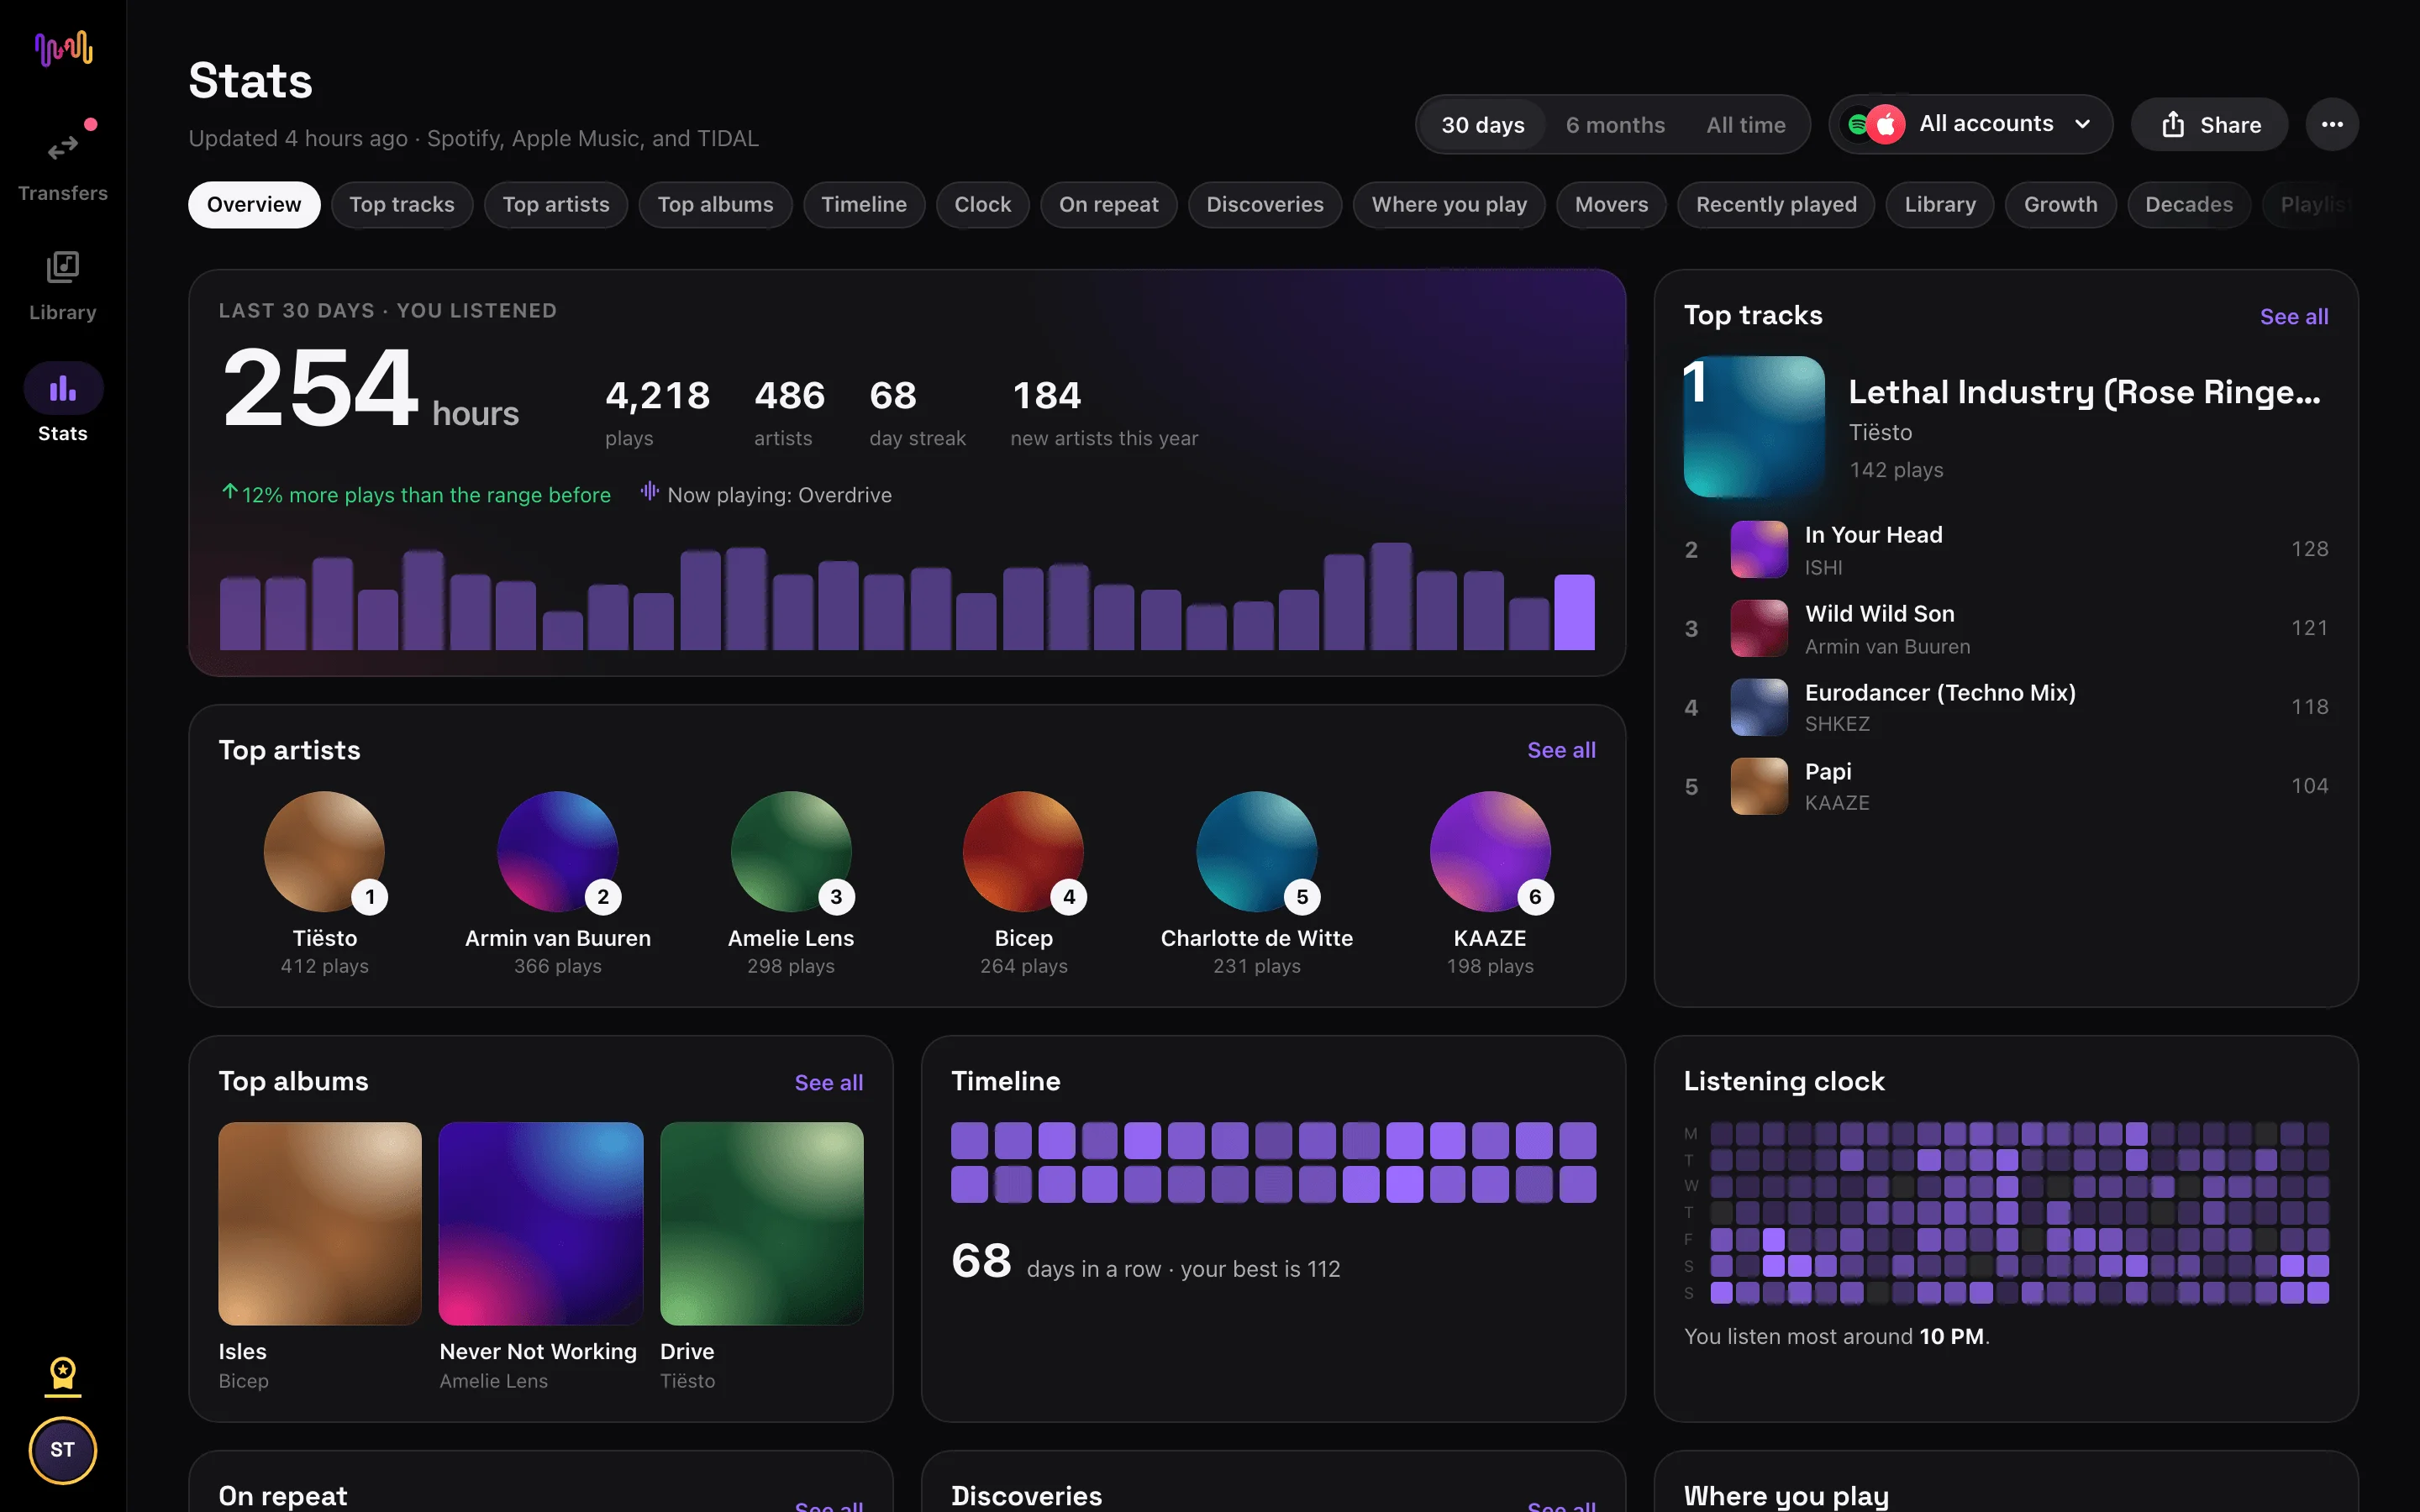Open the Isles album cover
2420x1512 pixels.
[320, 1223]
